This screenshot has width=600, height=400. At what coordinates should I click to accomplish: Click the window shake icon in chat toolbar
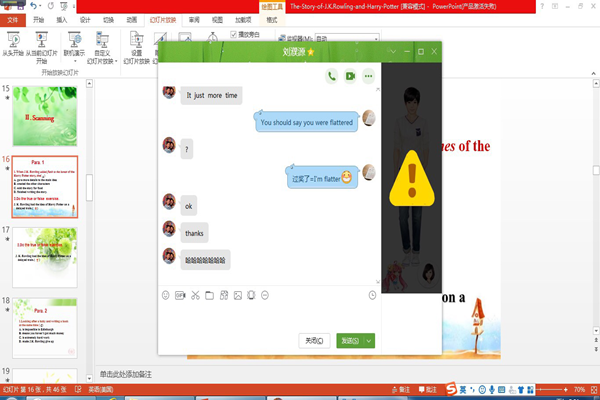coord(251,295)
